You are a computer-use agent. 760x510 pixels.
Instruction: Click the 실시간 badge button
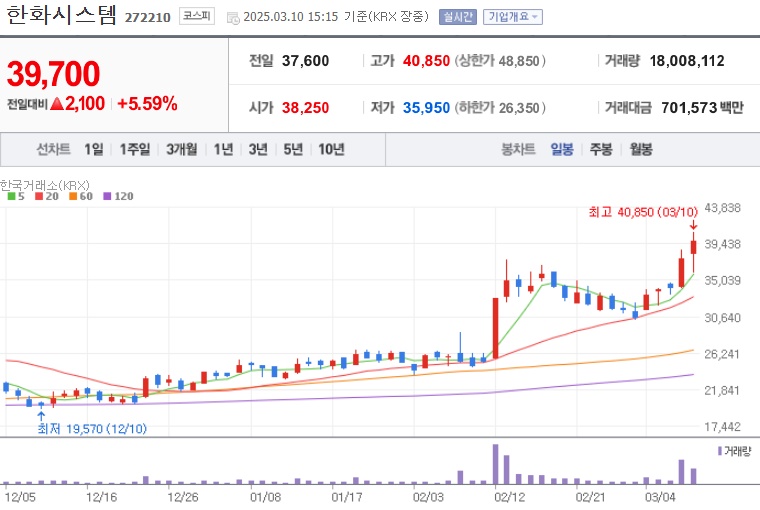click(458, 17)
